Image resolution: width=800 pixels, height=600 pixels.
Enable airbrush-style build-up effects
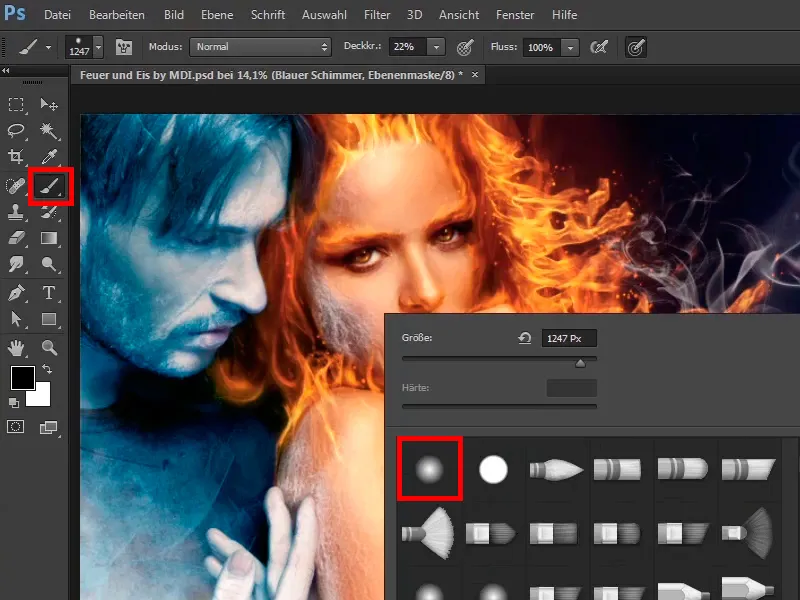pyautogui.click(x=599, y=47)
